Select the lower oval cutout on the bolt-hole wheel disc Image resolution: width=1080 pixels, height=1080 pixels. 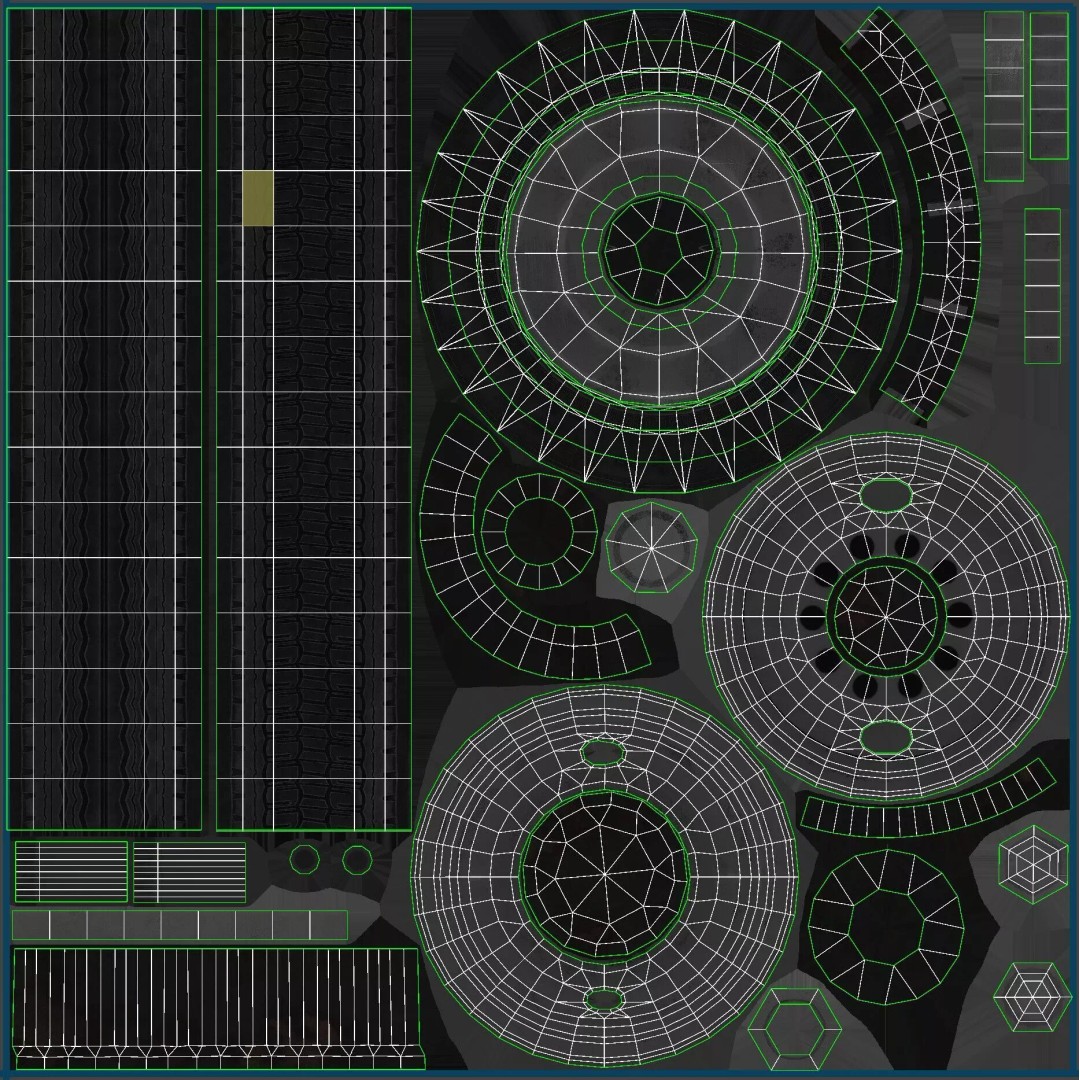(x=886, y=738)
